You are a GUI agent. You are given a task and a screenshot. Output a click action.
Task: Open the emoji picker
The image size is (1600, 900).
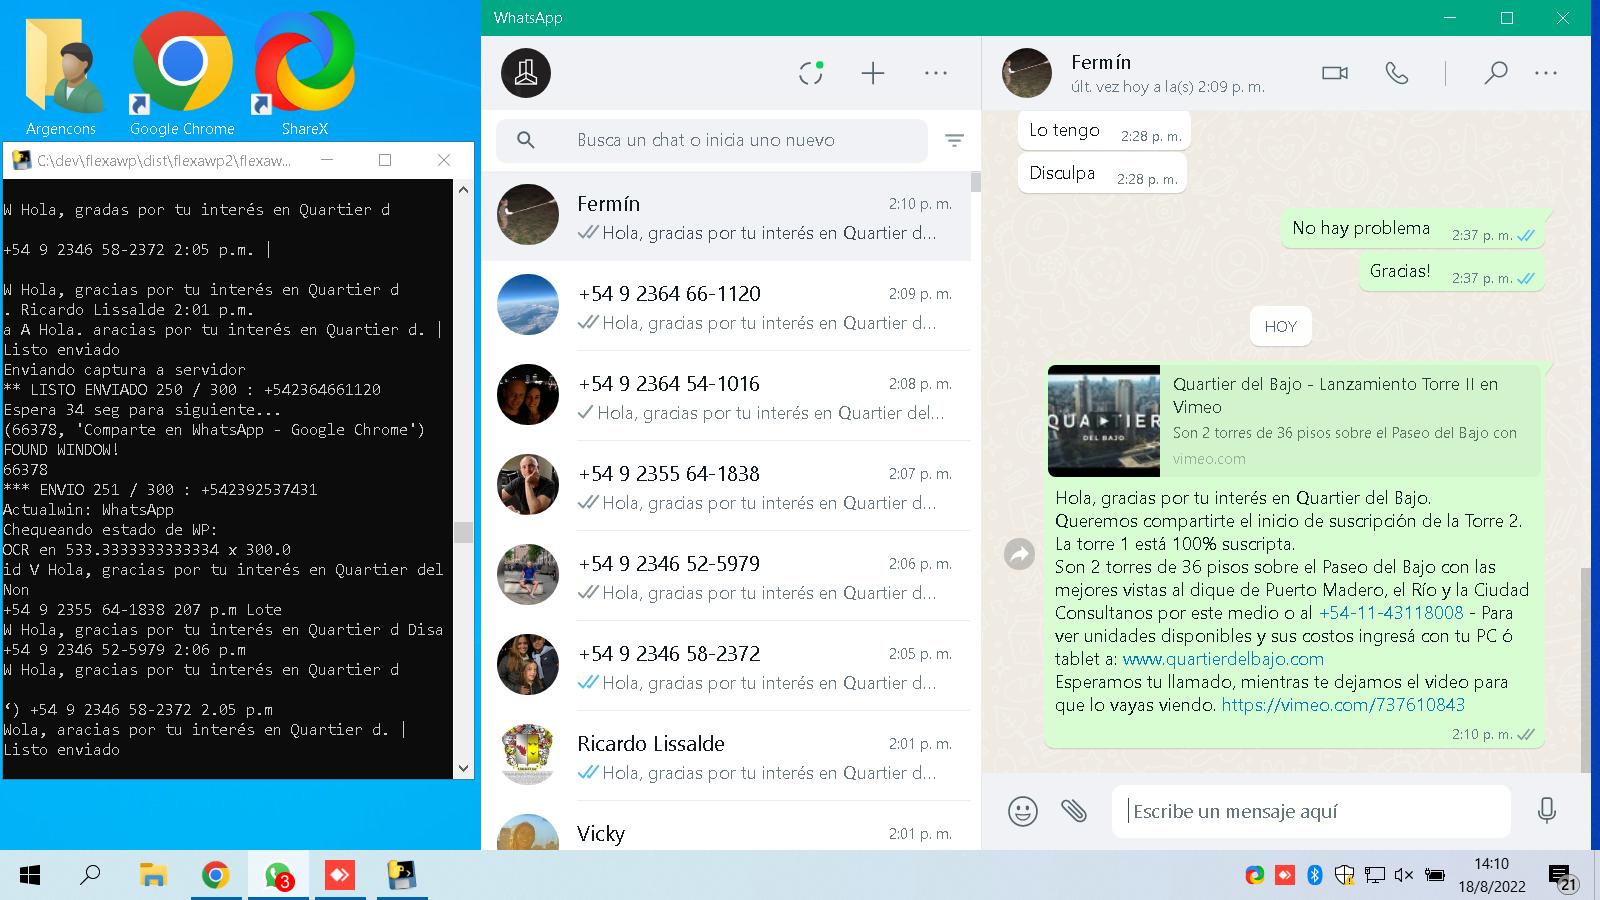[x=1023, y=811]
